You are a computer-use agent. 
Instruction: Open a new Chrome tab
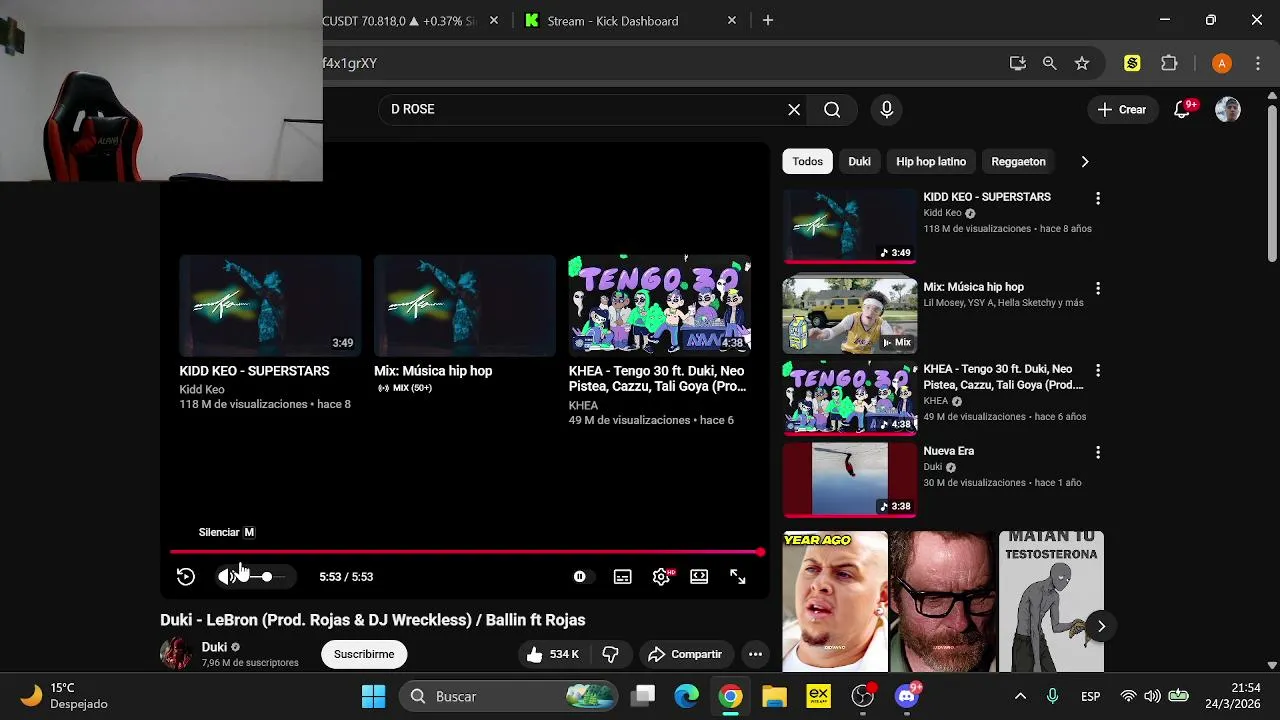(x=768, y=20)
